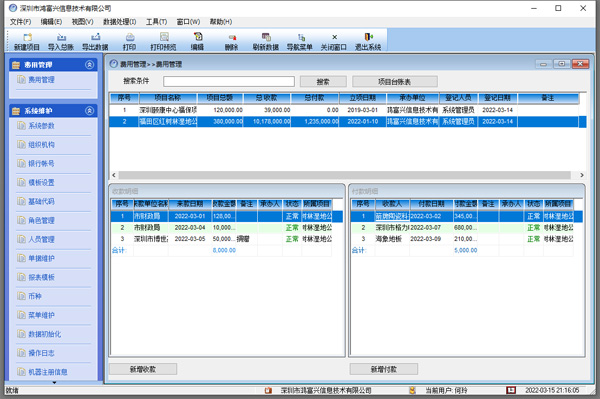Open the 编辑(E) menu
This screenshot has height=399, width=600.
tap(51, 22)
